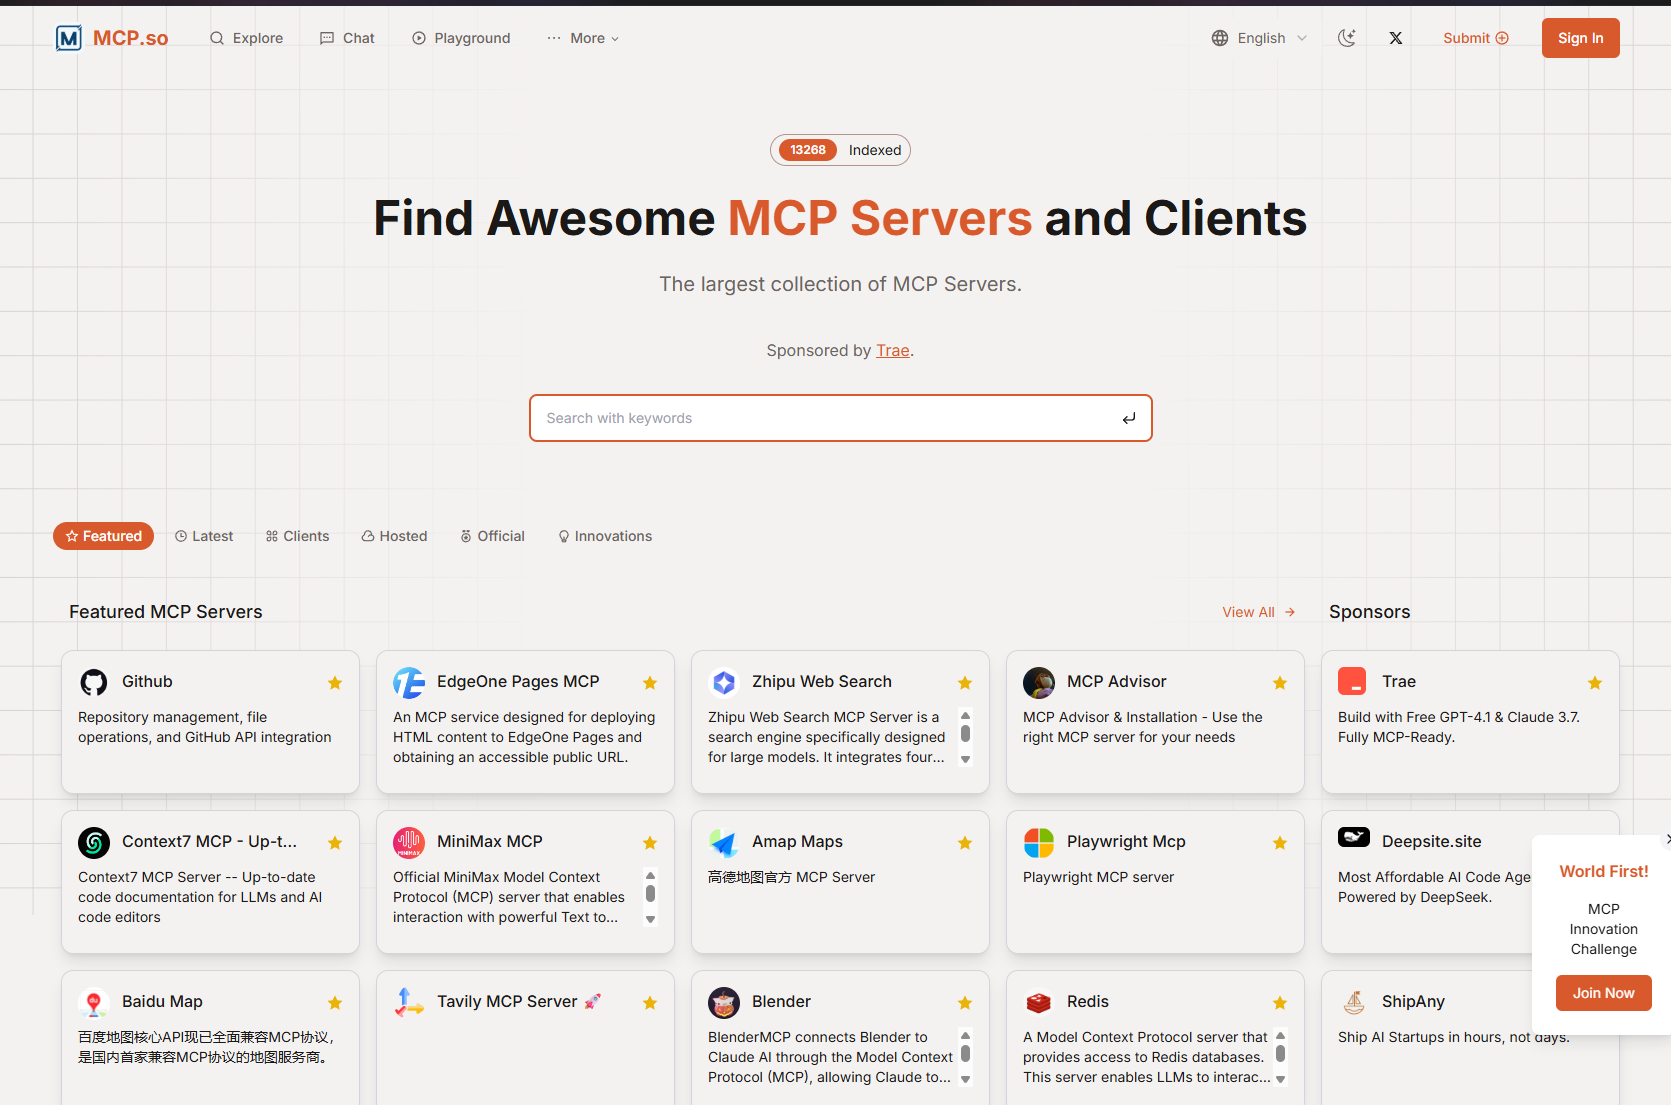1671x1105 pixels.
Task: Switch to the Official tab
Action: click(492, 536)
